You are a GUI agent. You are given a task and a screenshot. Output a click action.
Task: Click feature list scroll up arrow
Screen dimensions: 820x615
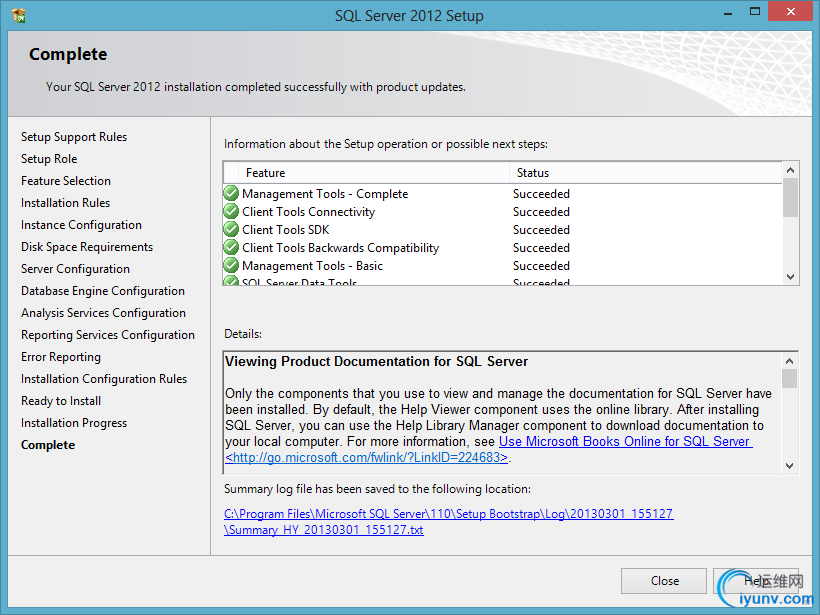tap(790, 170)
